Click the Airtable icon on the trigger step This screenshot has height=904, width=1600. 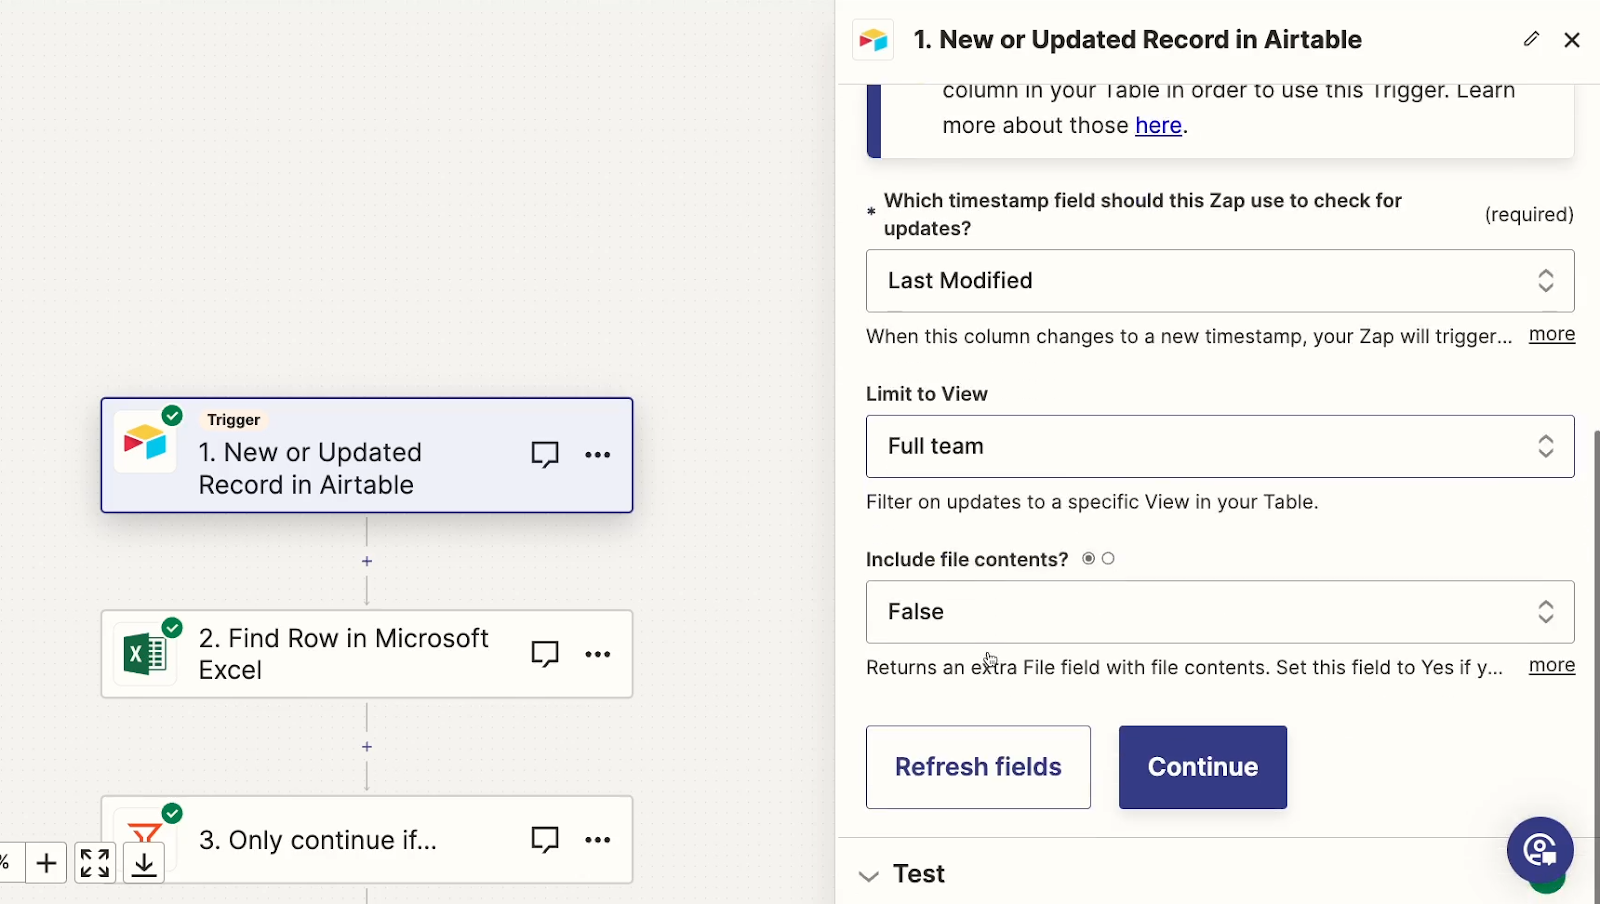tap(145, 442)
